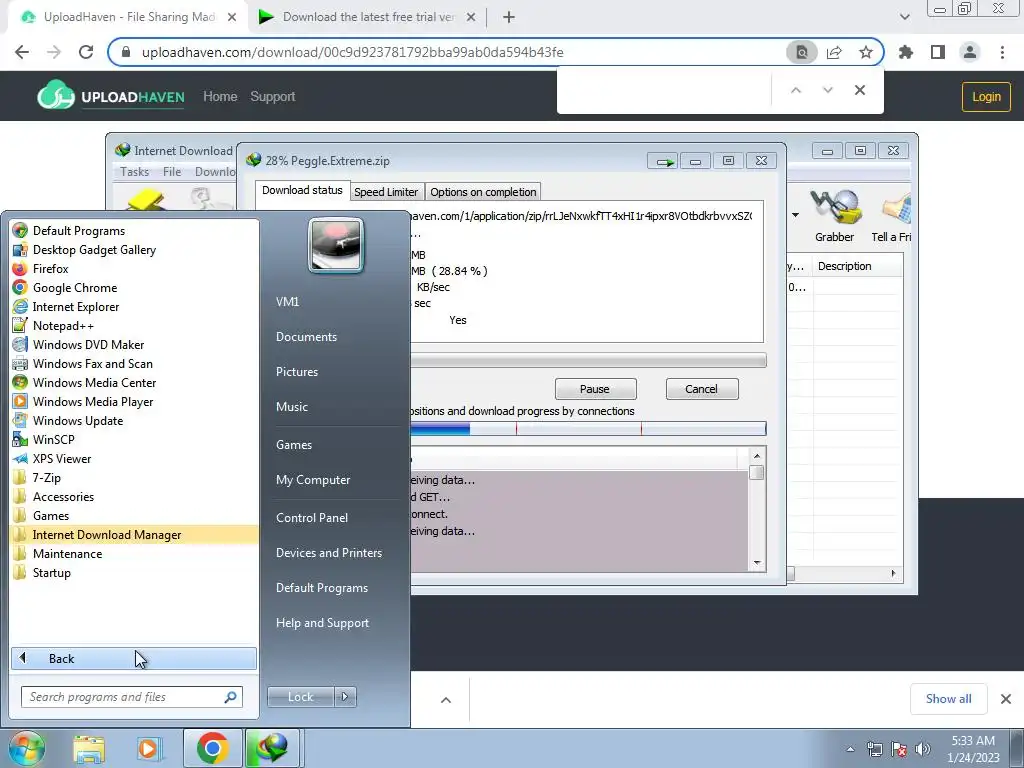Open Chrome extensions puzzle icon
1024x768 pixels.
tap(906, 52)
